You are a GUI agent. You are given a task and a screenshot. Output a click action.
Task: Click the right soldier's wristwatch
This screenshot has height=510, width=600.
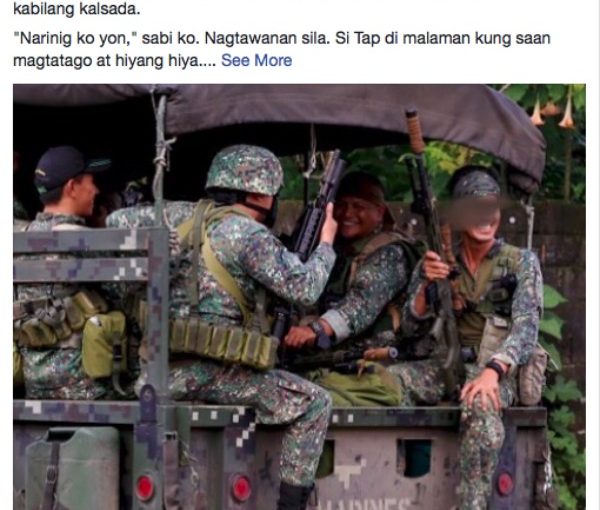click(496, 369)
